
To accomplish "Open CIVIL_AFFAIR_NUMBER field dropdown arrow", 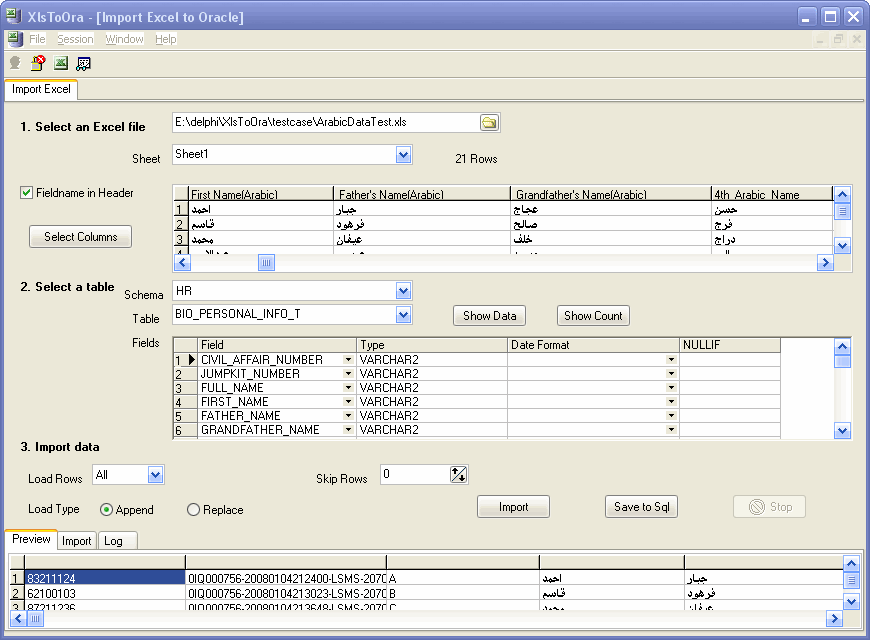I will (x=348, y=360).
